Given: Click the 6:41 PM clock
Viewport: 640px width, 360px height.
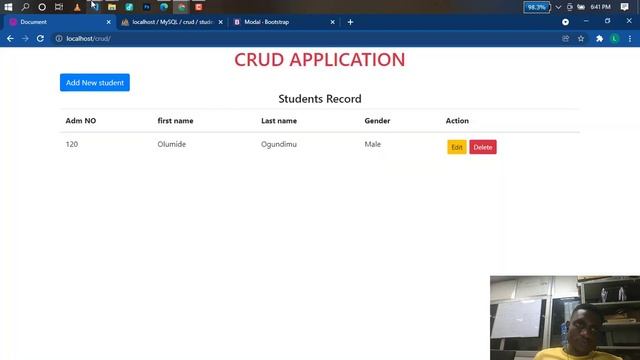Looking at the screenshot, I should pos(600,7).
